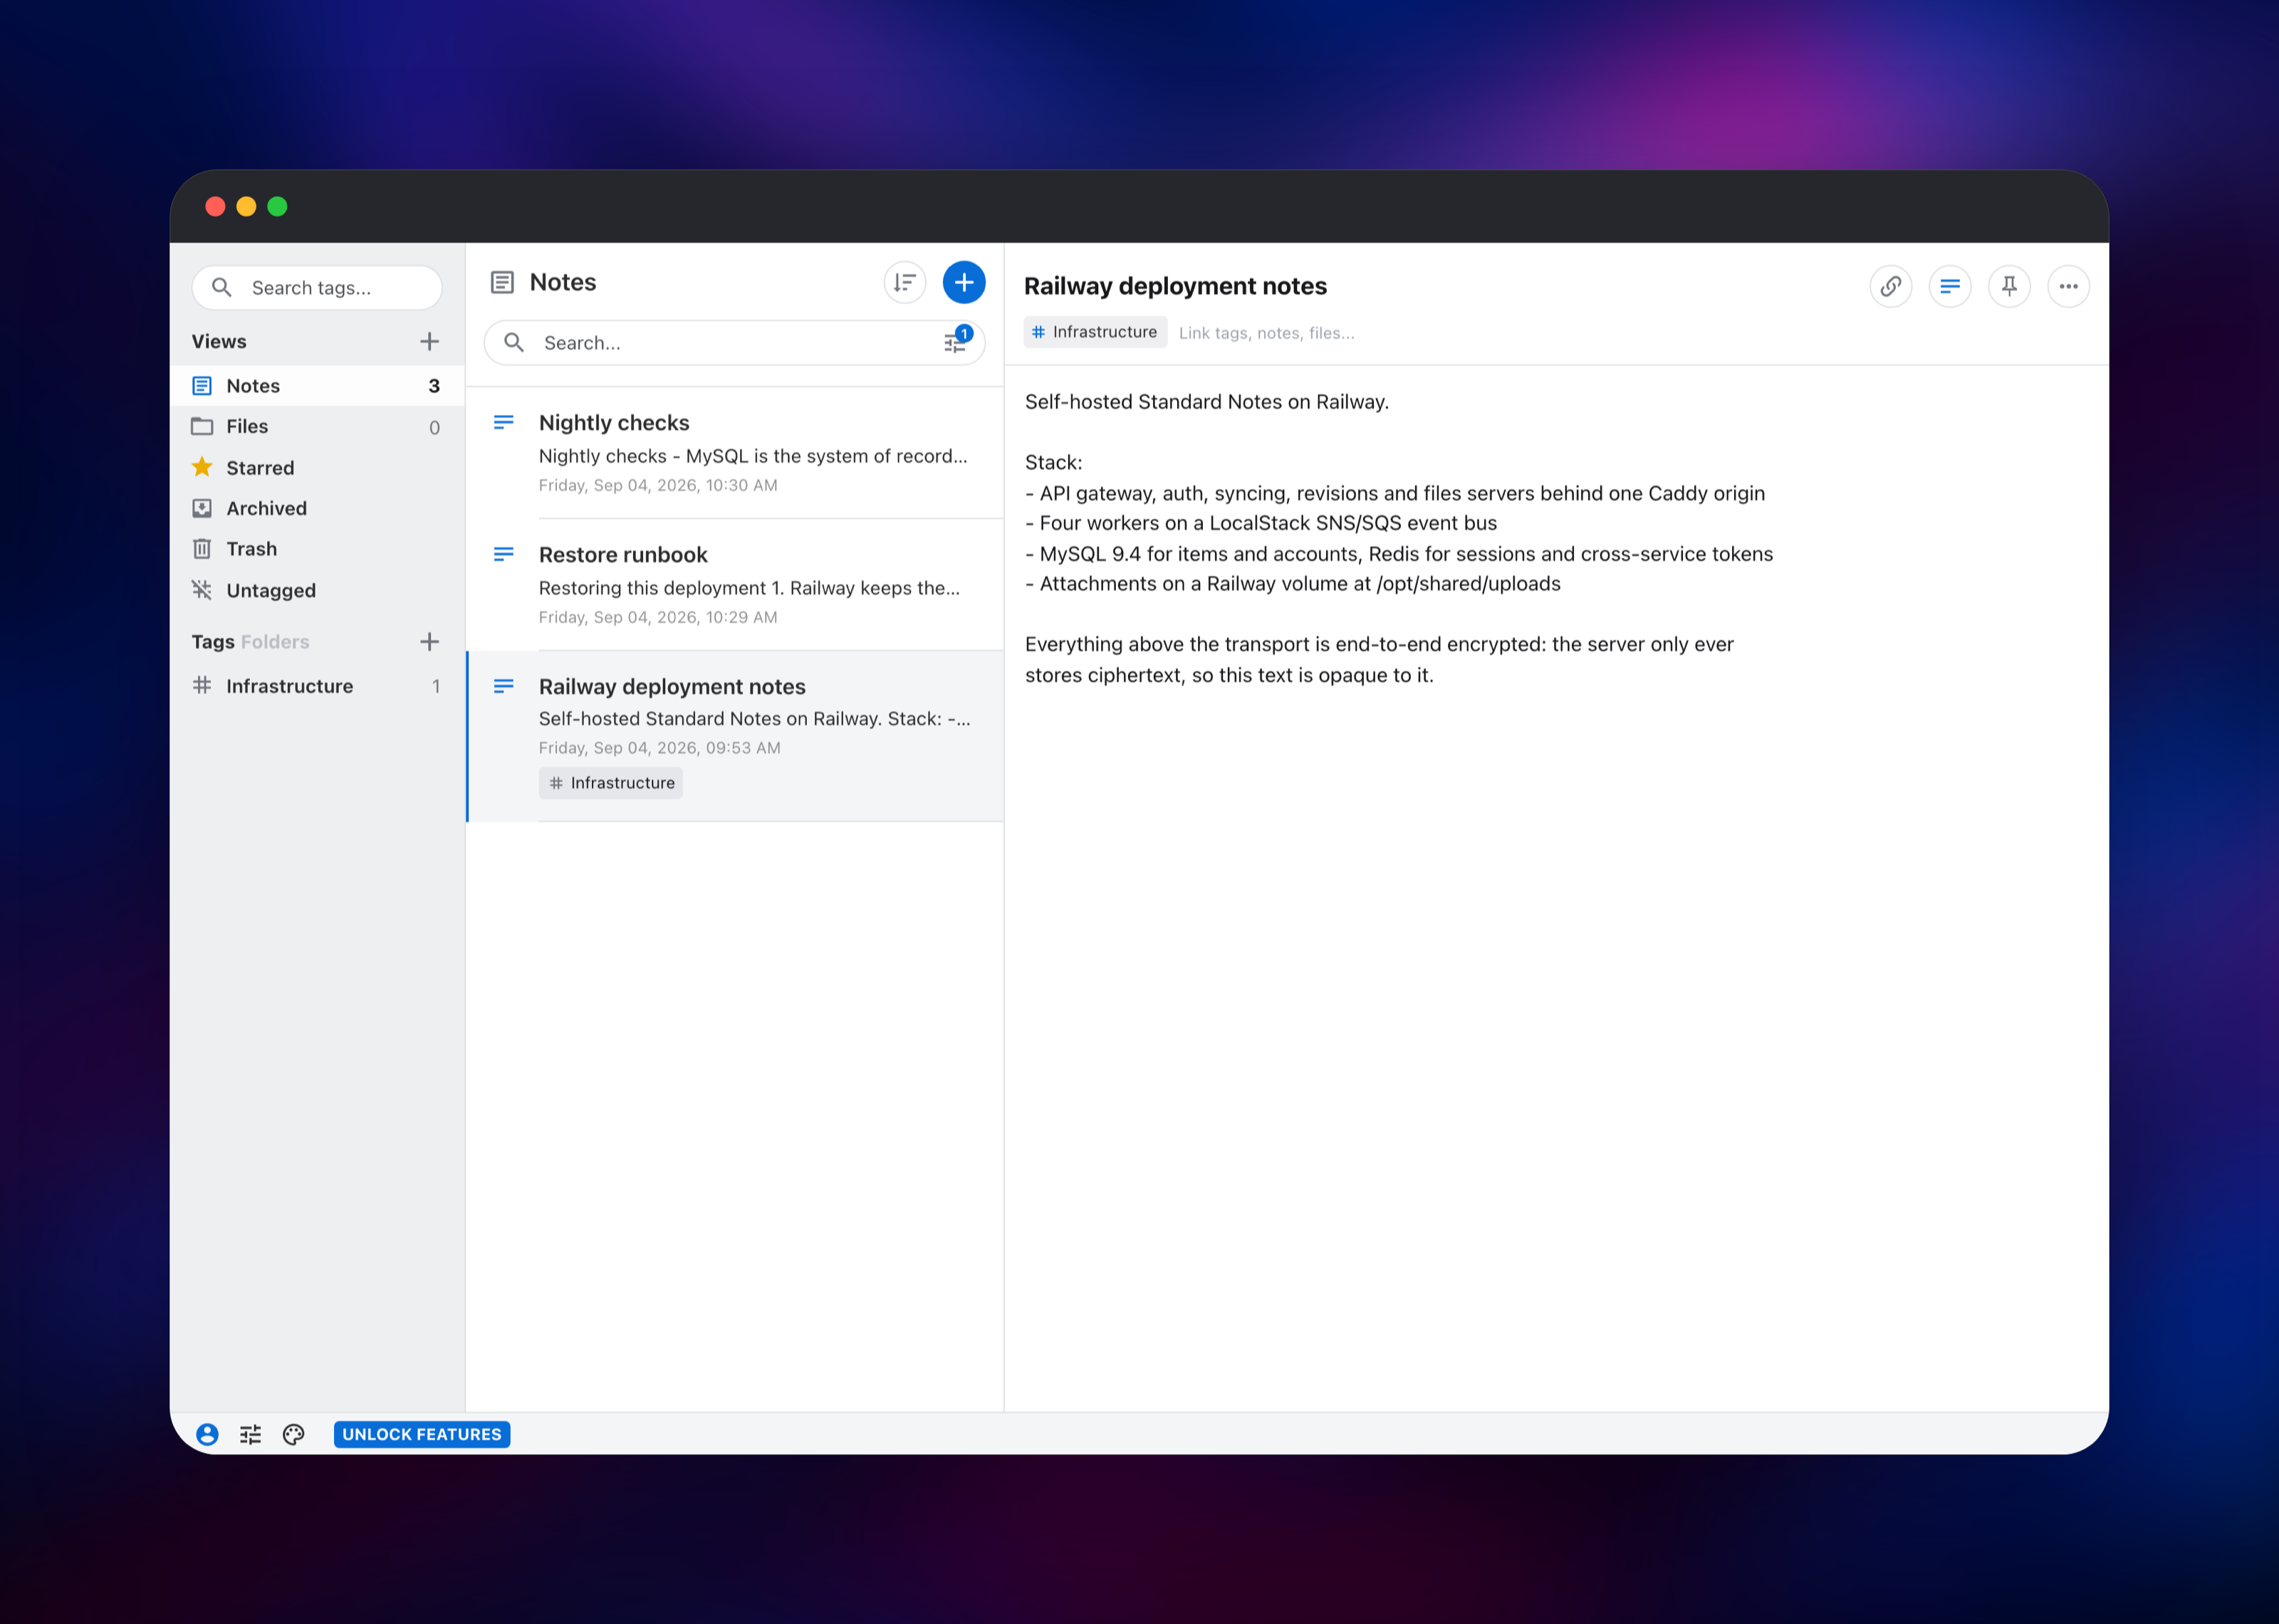Click the line mentioning MySQL 9.4 in the editor

point(1399,553)
